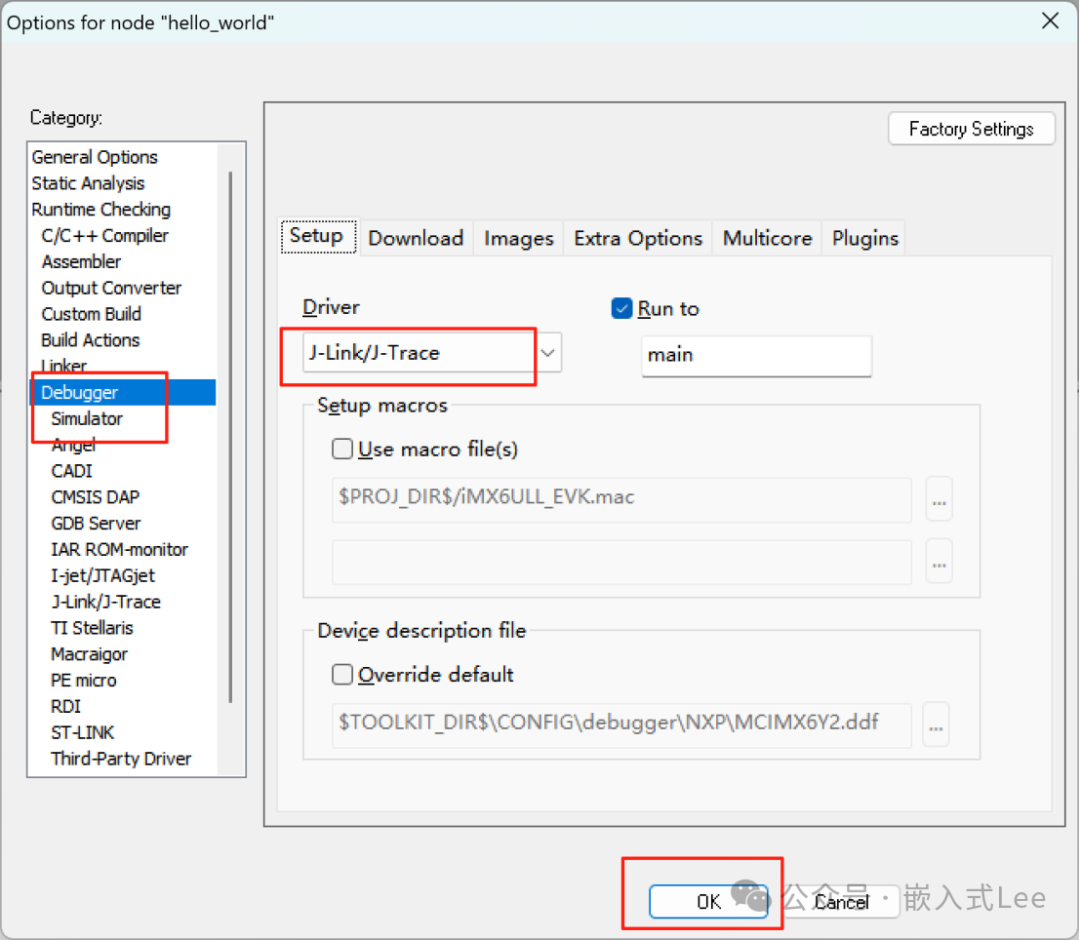
Task: Open the CMSIS DAP category
Action: click(95, 497)
